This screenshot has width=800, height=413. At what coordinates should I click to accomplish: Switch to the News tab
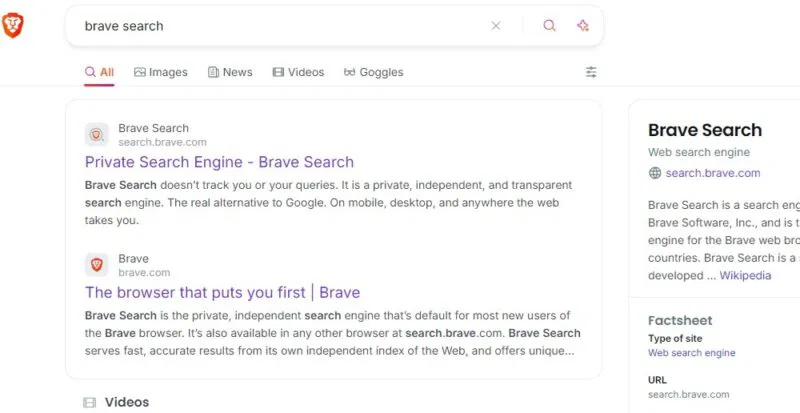click(x=230, y=72)
